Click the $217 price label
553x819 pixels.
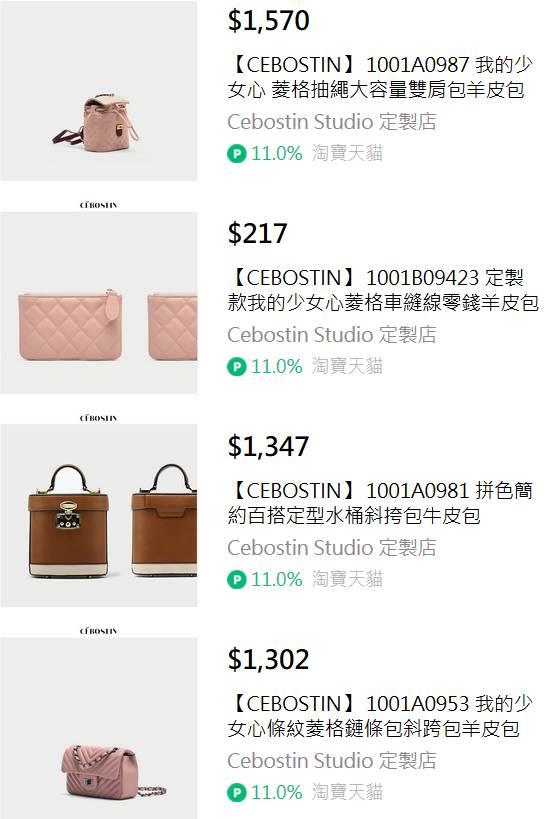click(x=257, y=233)
